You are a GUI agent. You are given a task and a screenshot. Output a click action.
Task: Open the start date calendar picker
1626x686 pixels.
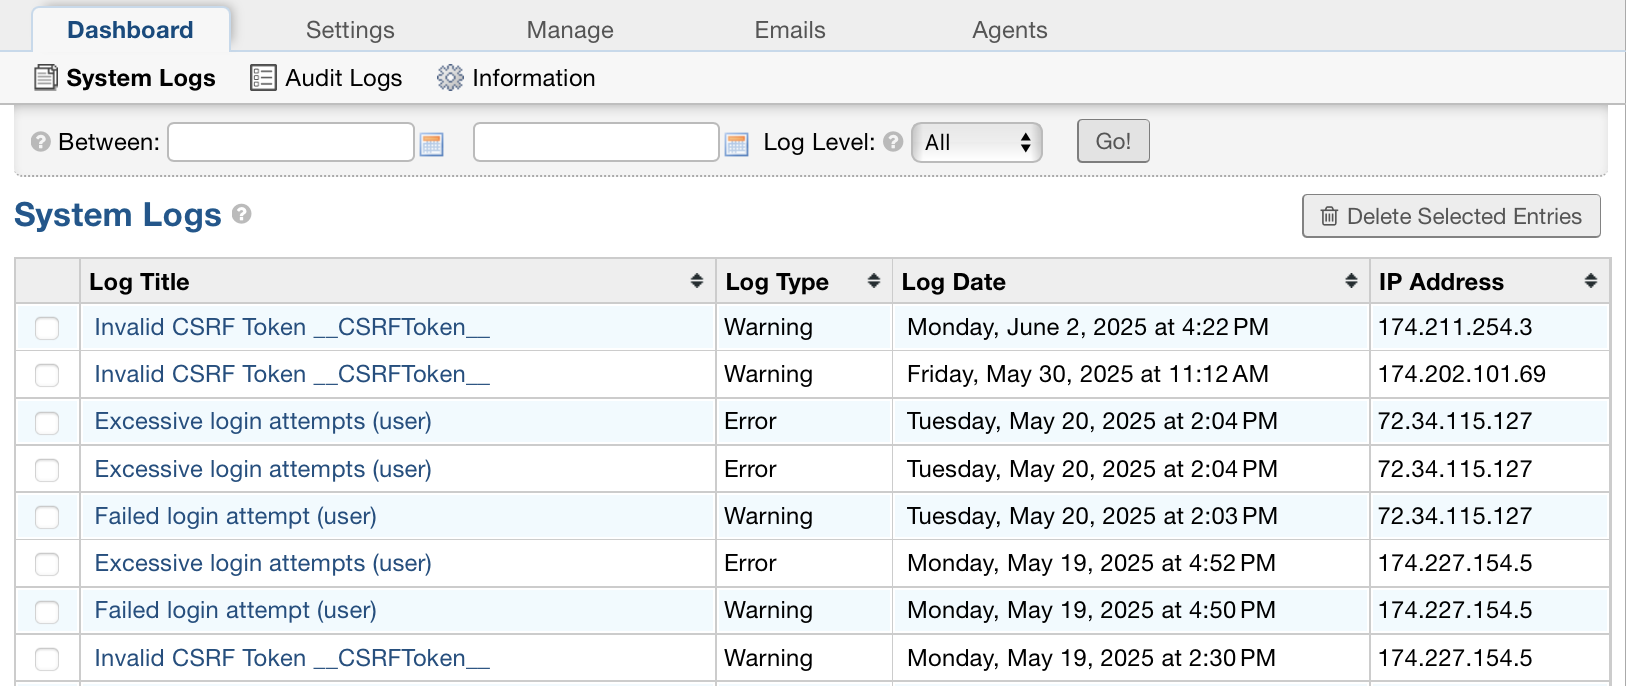(x=432, y=144)
